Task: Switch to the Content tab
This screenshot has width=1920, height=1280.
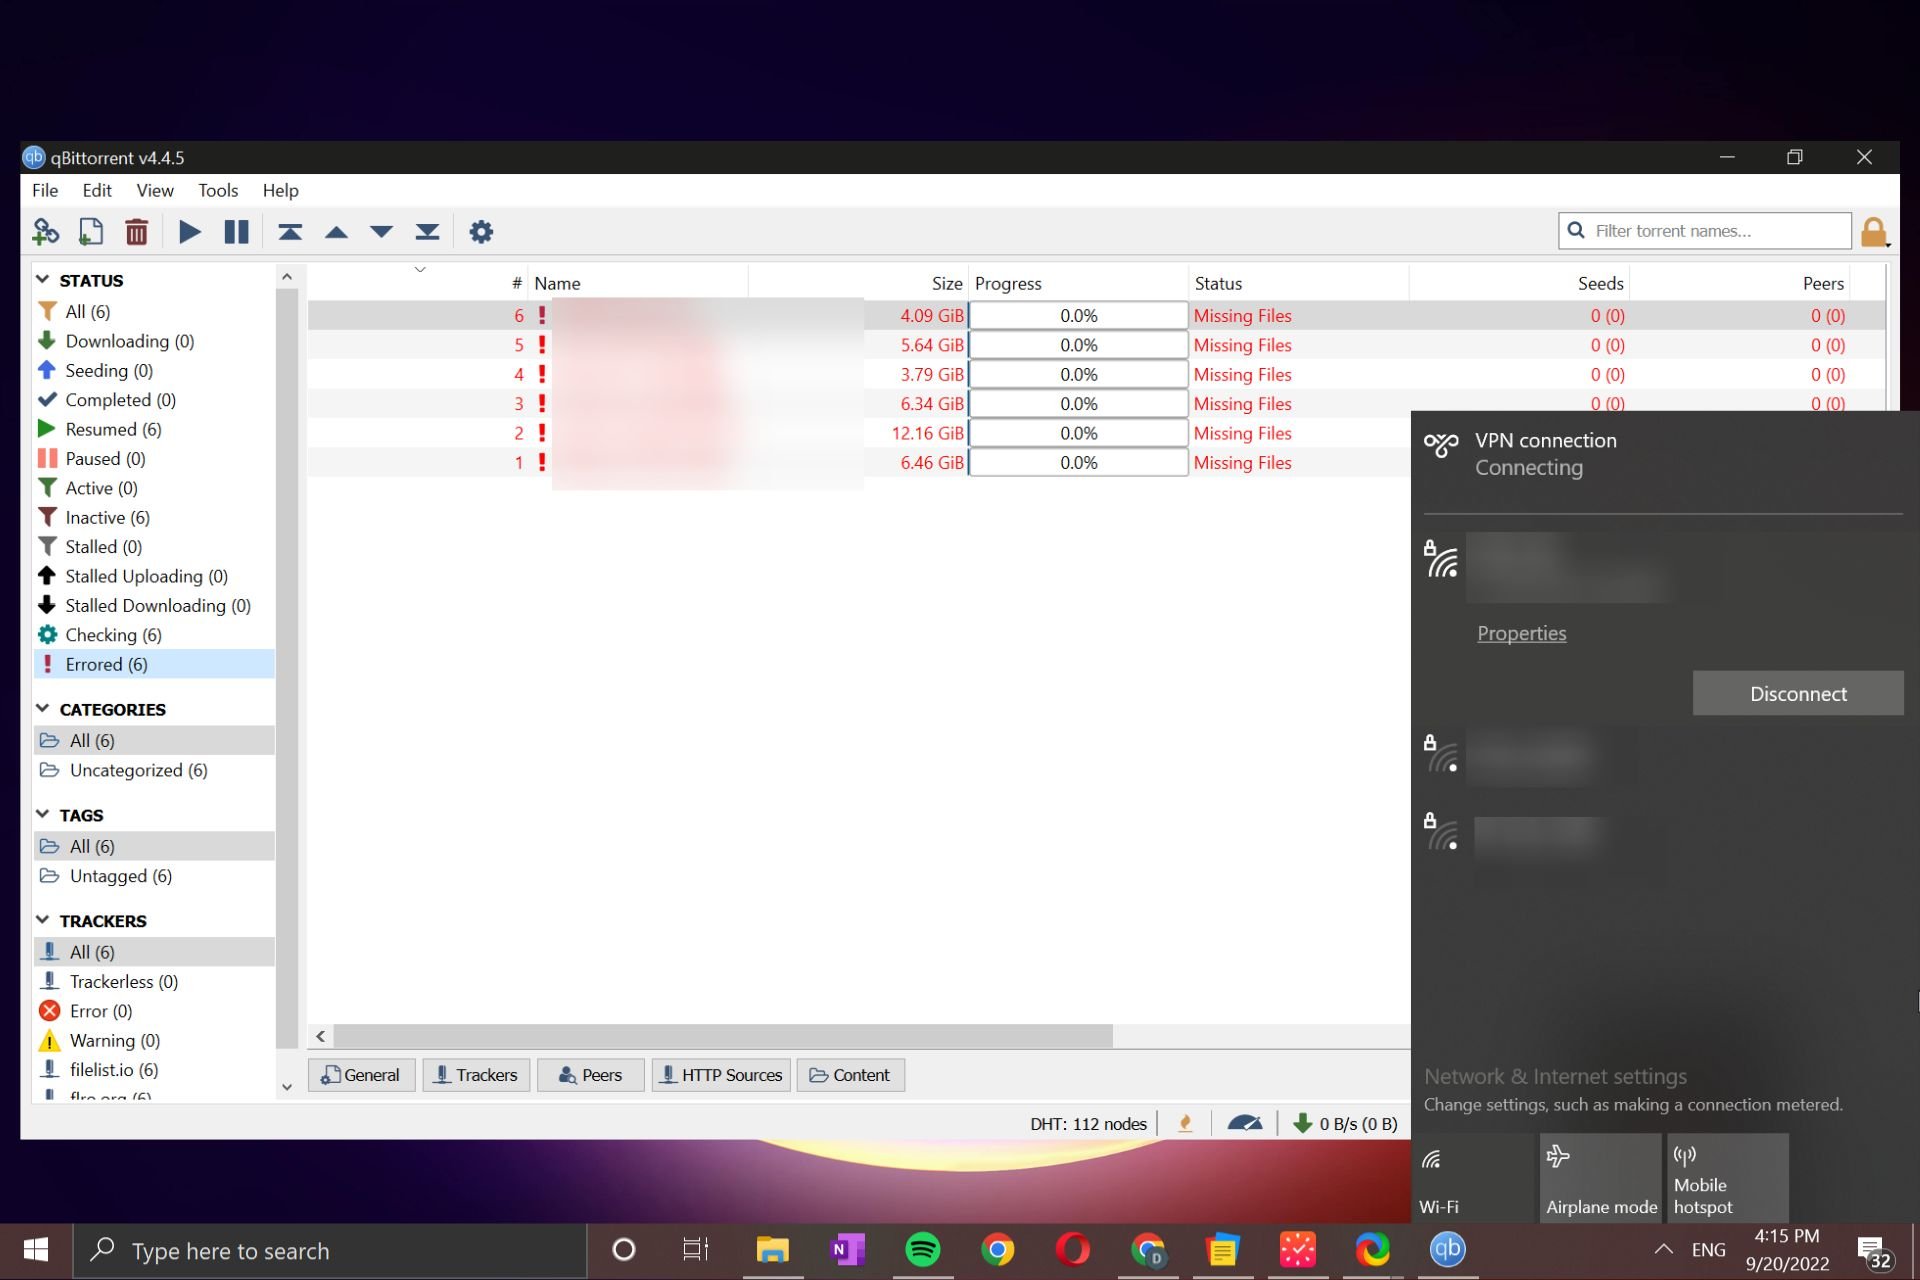Action: coord(850,1075)
